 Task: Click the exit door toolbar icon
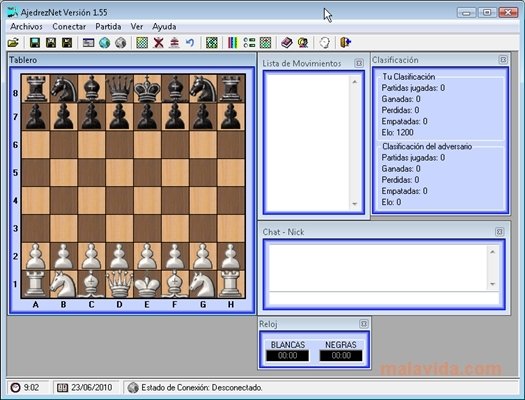tap(345, 43)
